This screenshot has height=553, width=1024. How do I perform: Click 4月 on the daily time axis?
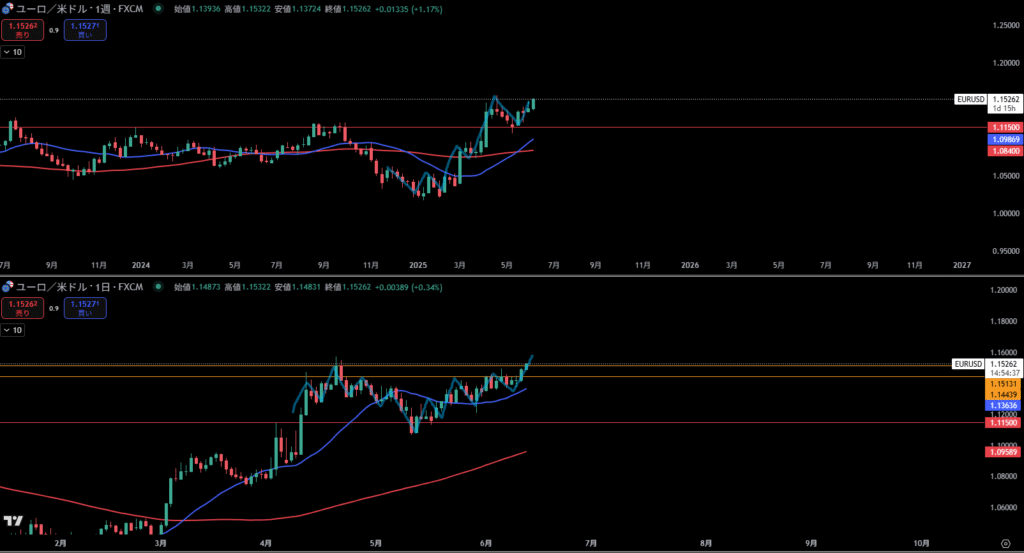point(265,543)
